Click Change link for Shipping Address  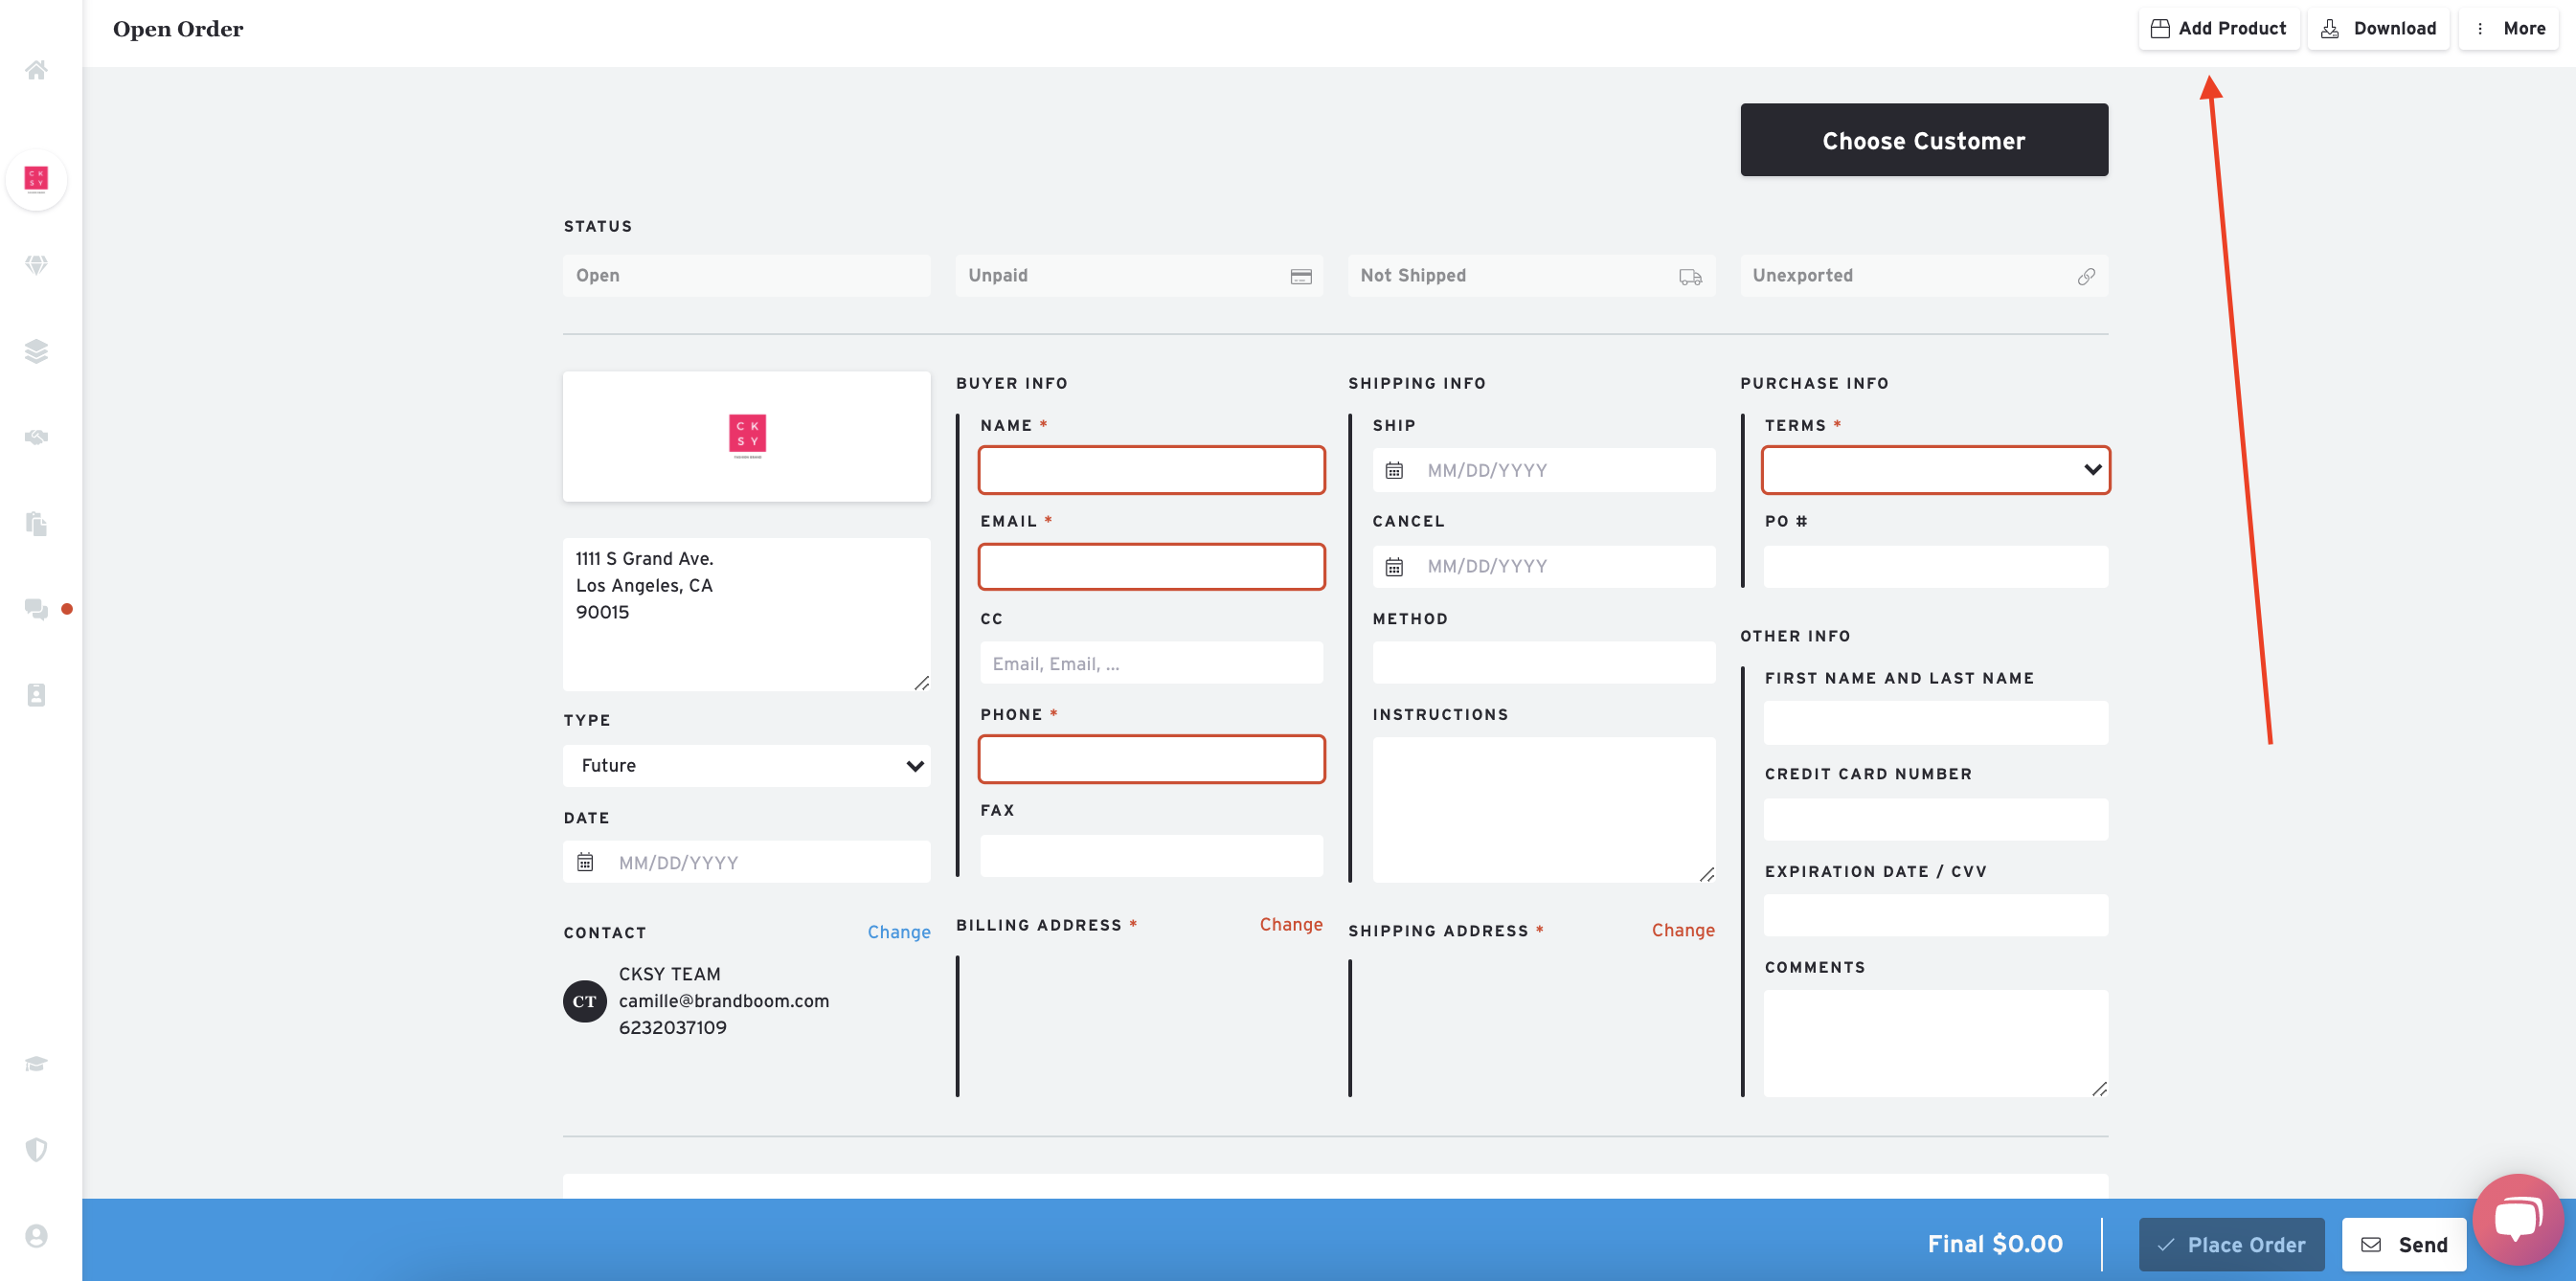pos(1683,931)
